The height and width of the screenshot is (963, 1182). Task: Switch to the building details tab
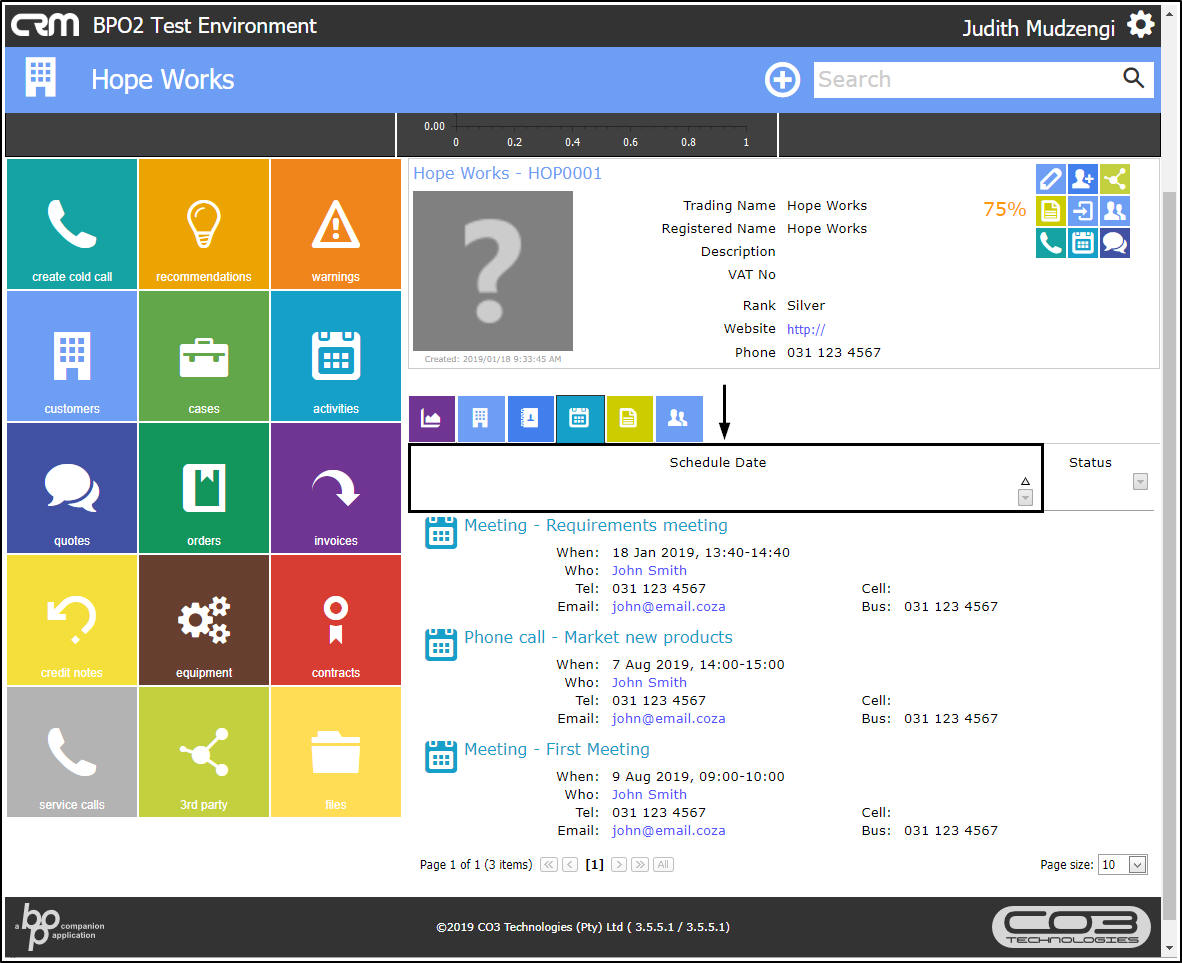481,419
